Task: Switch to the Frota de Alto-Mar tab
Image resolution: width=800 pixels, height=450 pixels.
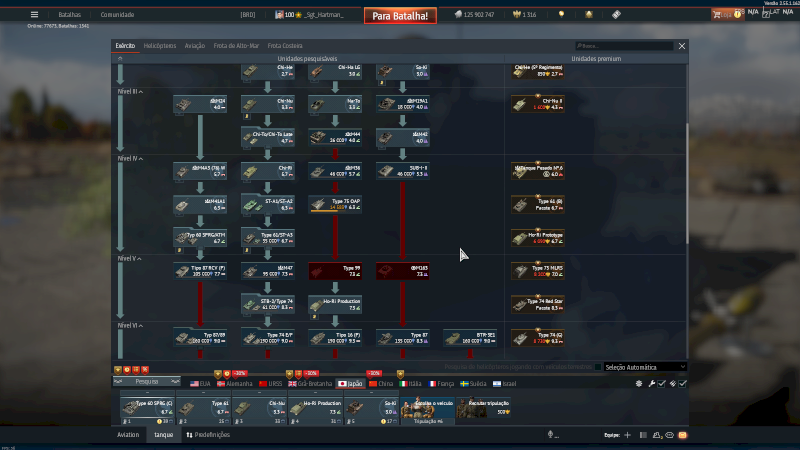Action: (236, 46)
